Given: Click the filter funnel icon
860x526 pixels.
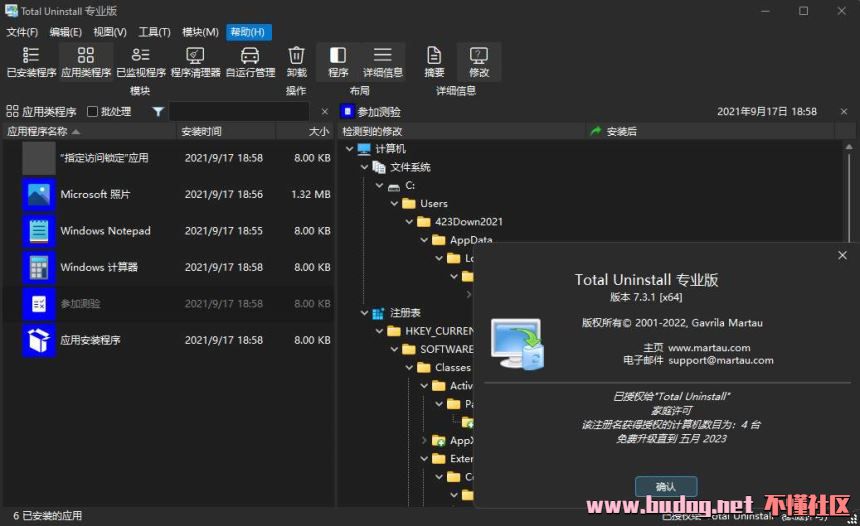Looking at the screenshot, I should click(158, 112).
